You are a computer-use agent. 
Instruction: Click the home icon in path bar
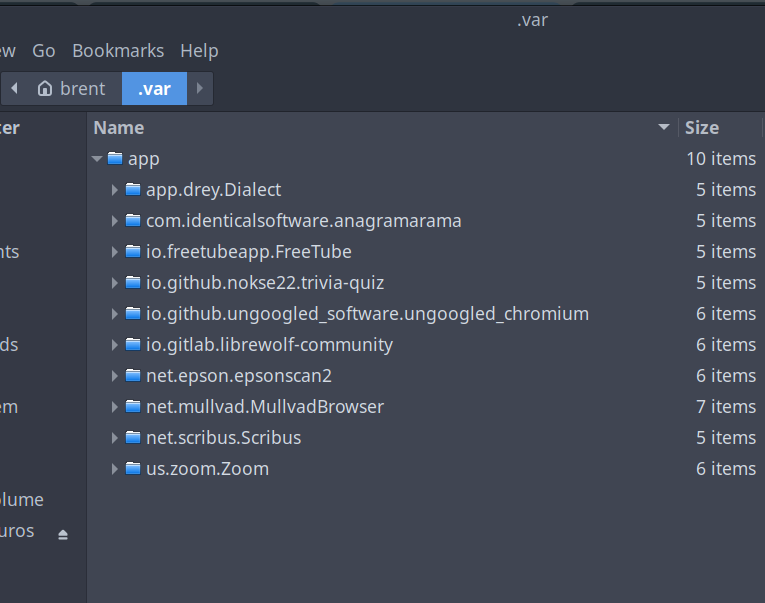pos(44,89)
